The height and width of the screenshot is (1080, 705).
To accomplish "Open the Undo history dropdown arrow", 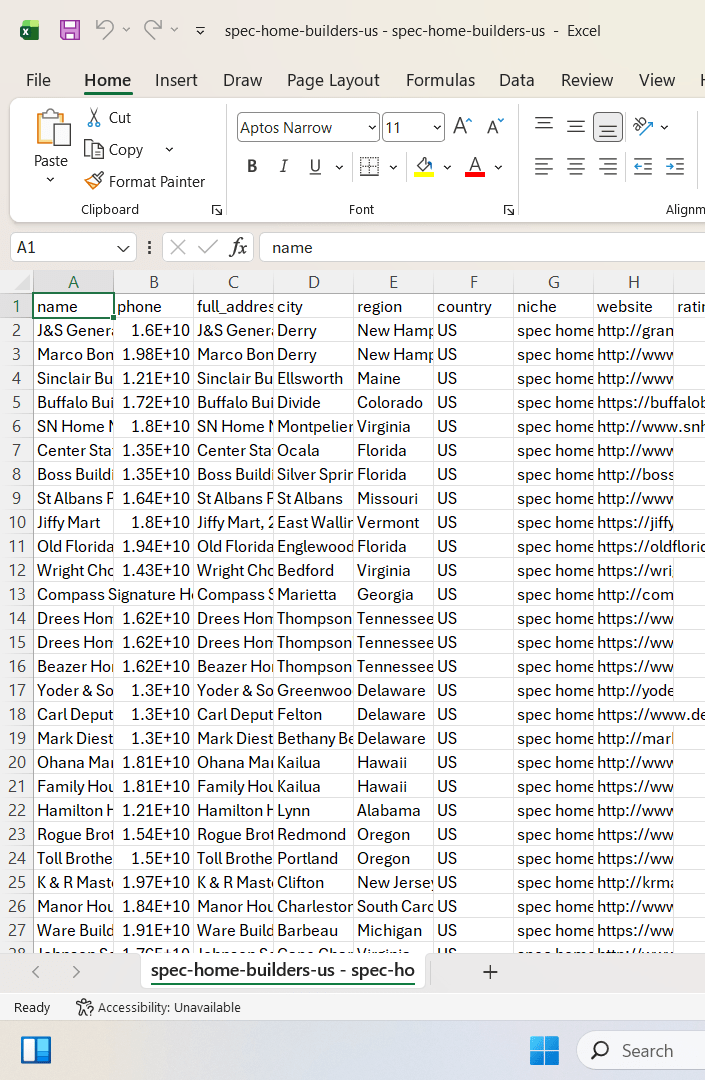I will pyautogui.click(x=126, y=30).
